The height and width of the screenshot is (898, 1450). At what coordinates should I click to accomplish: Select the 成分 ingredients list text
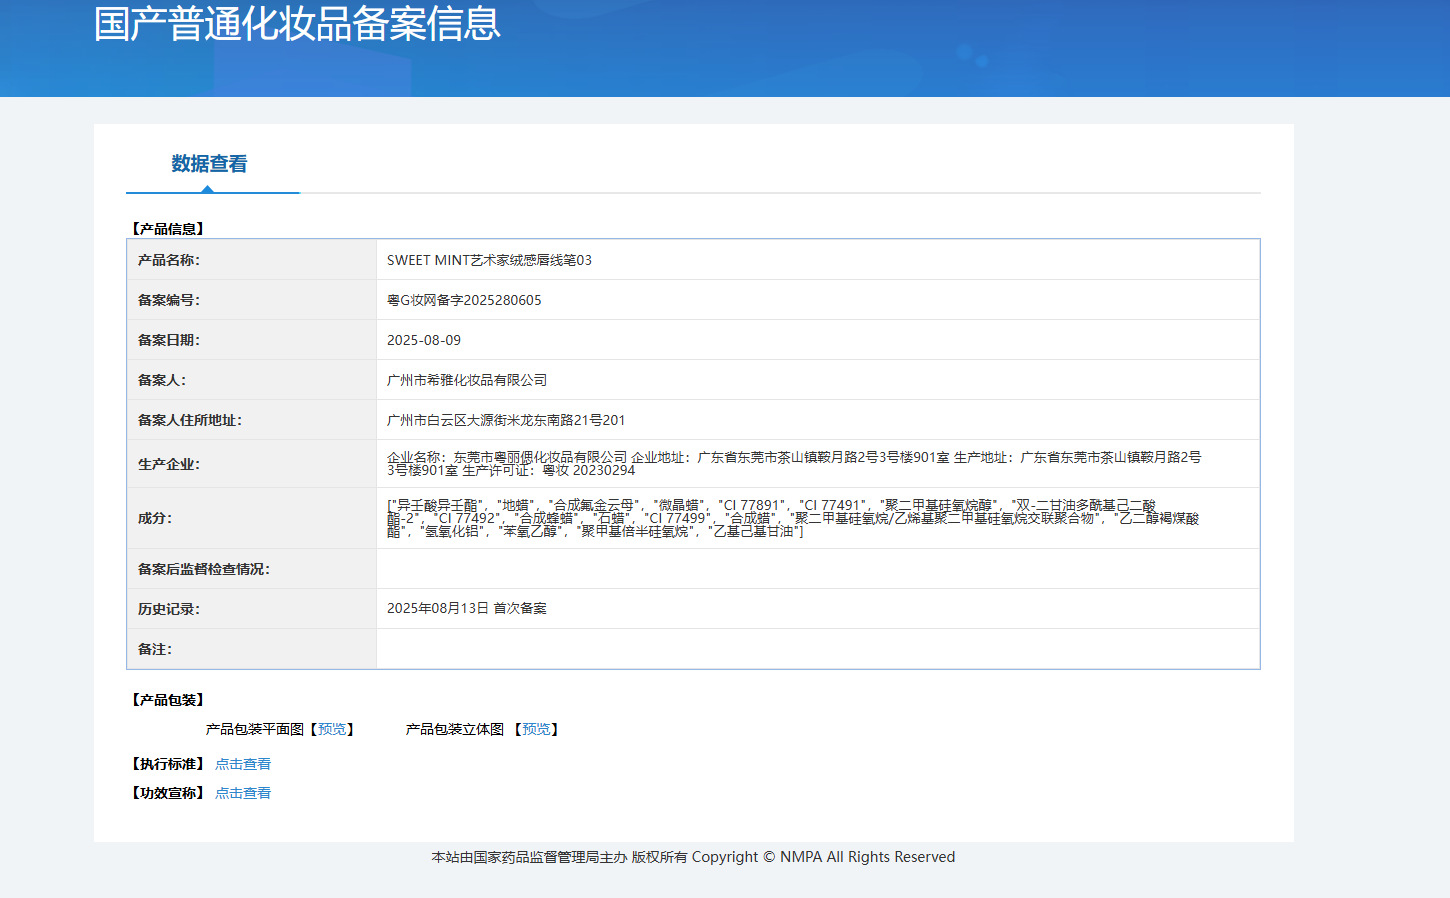(793, 518)
